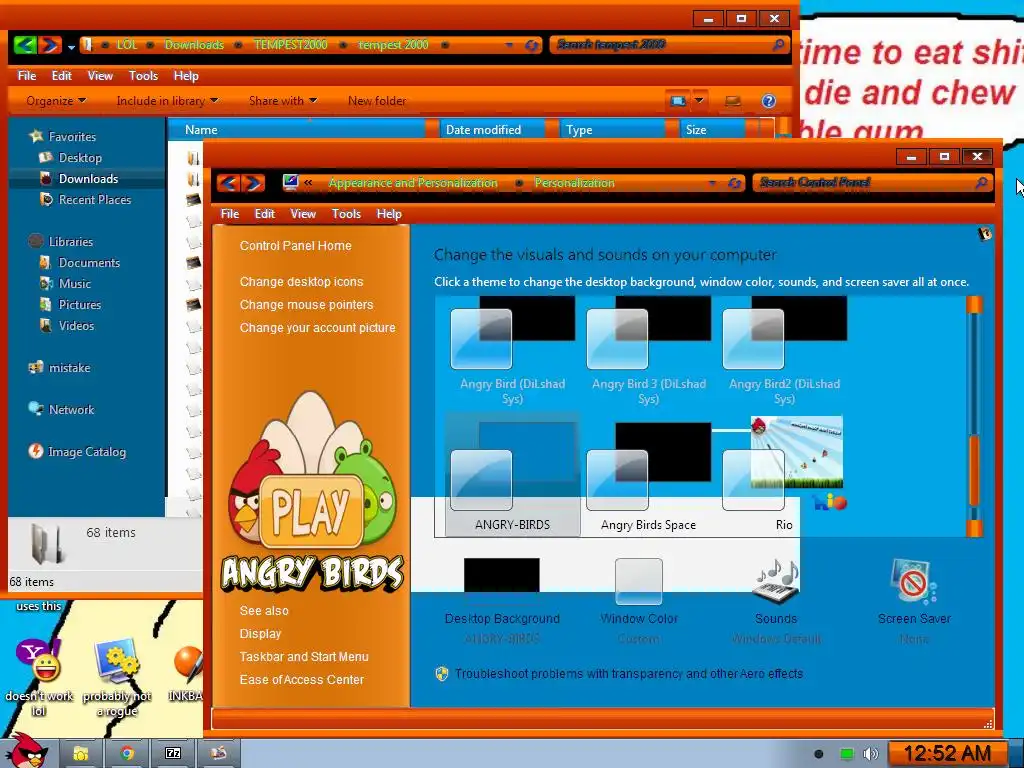Open the 7z archive taskbar icon
The width and height of the screenshot is (1024, 768).
pos(173,754)
